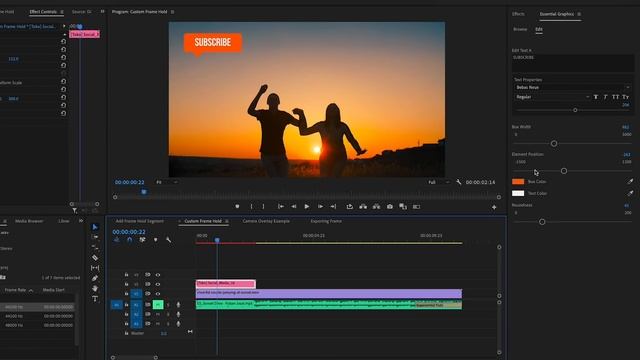Screen dimensions: 640x360
Task: Toggle Faux Bold text style
Action: (596, 97)
